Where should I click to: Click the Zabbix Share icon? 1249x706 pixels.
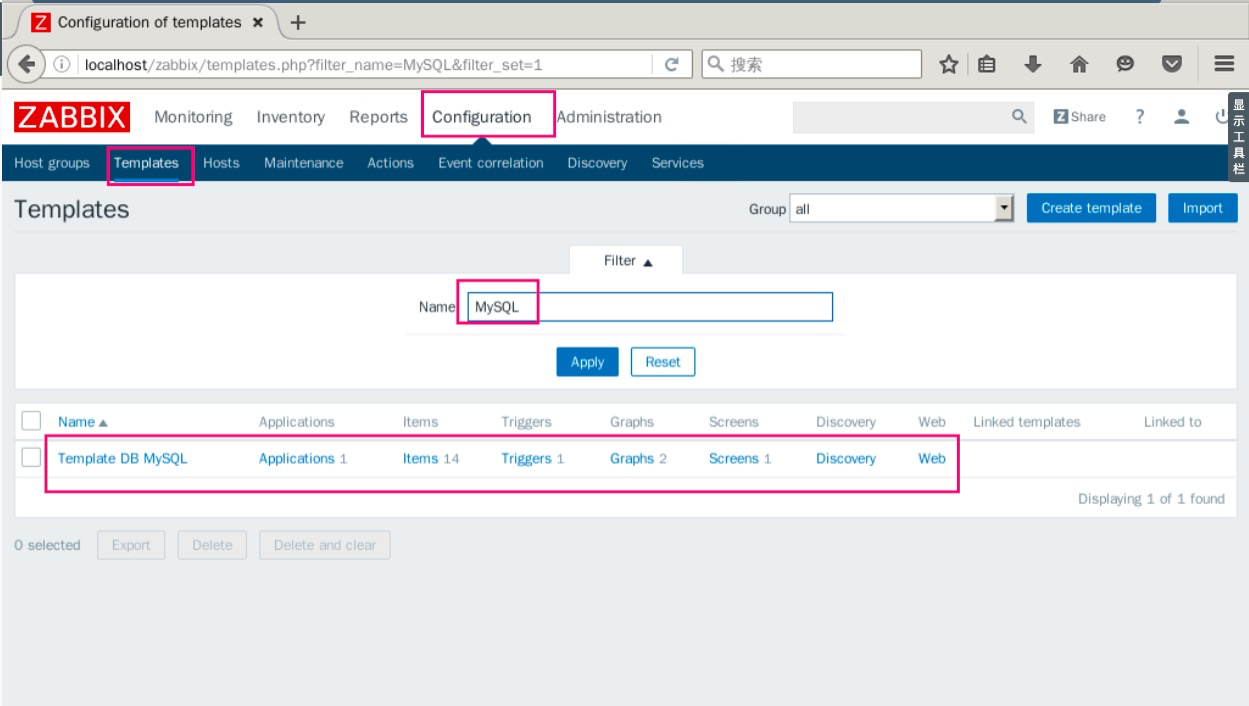(1078, 116)
